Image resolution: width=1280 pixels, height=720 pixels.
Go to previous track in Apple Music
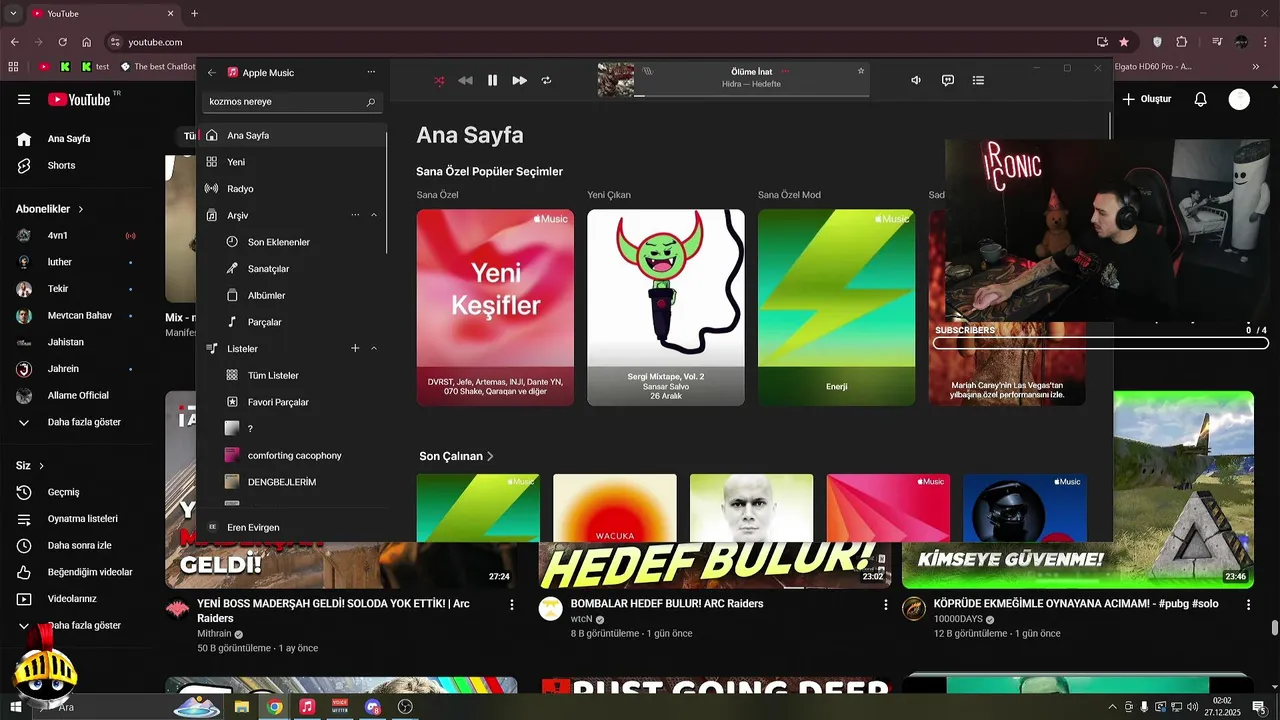[465, 80]
